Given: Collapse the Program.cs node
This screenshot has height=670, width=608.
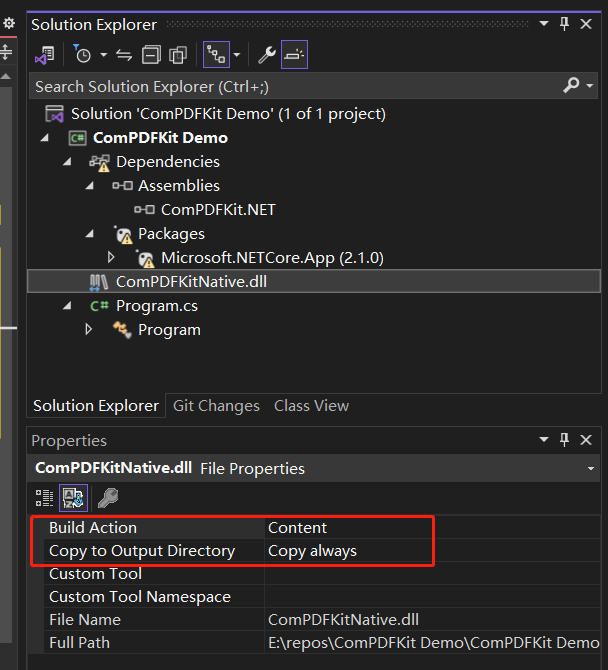Looking at the screenshot, I should [x=67, y=306].
